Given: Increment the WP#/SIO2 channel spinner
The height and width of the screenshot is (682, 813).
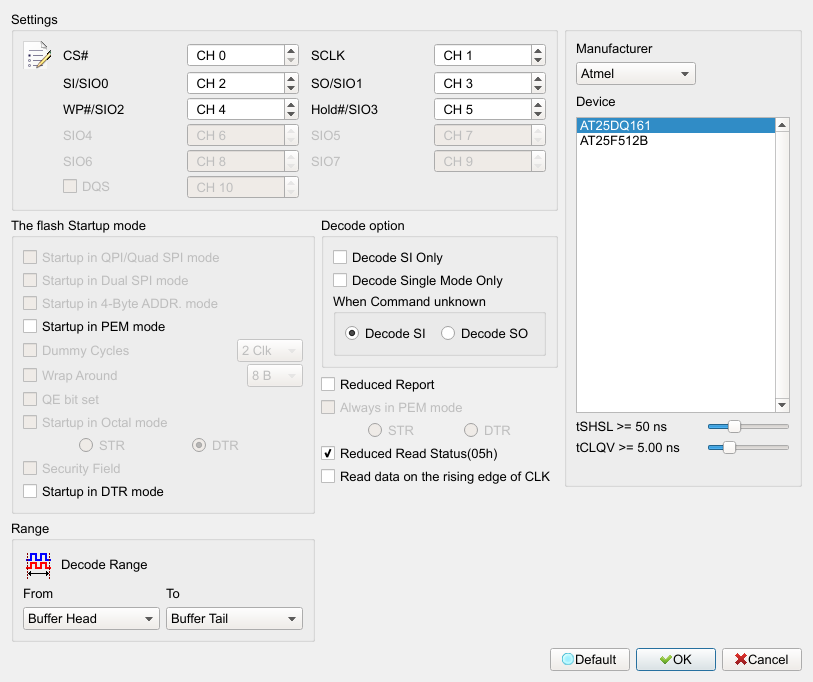Looking at the screenshot, I should click(291, 104).
